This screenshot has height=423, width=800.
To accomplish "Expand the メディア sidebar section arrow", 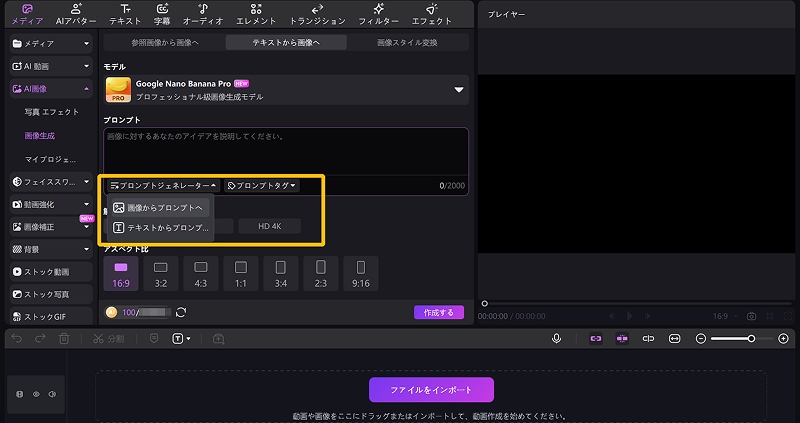I will (x=86, y=44).
